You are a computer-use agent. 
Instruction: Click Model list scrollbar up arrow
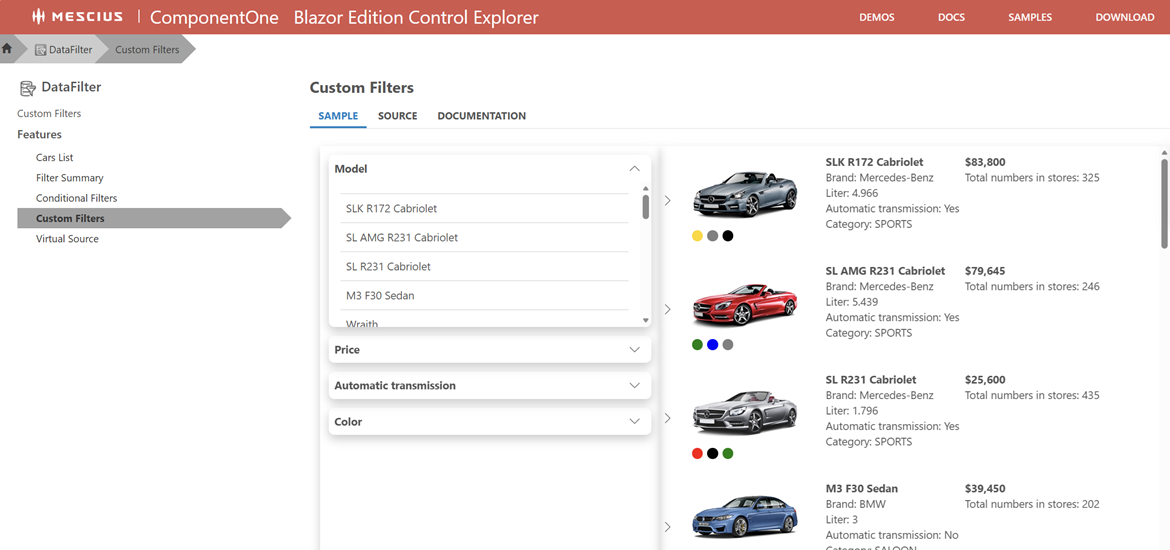(x=645, y=189)
